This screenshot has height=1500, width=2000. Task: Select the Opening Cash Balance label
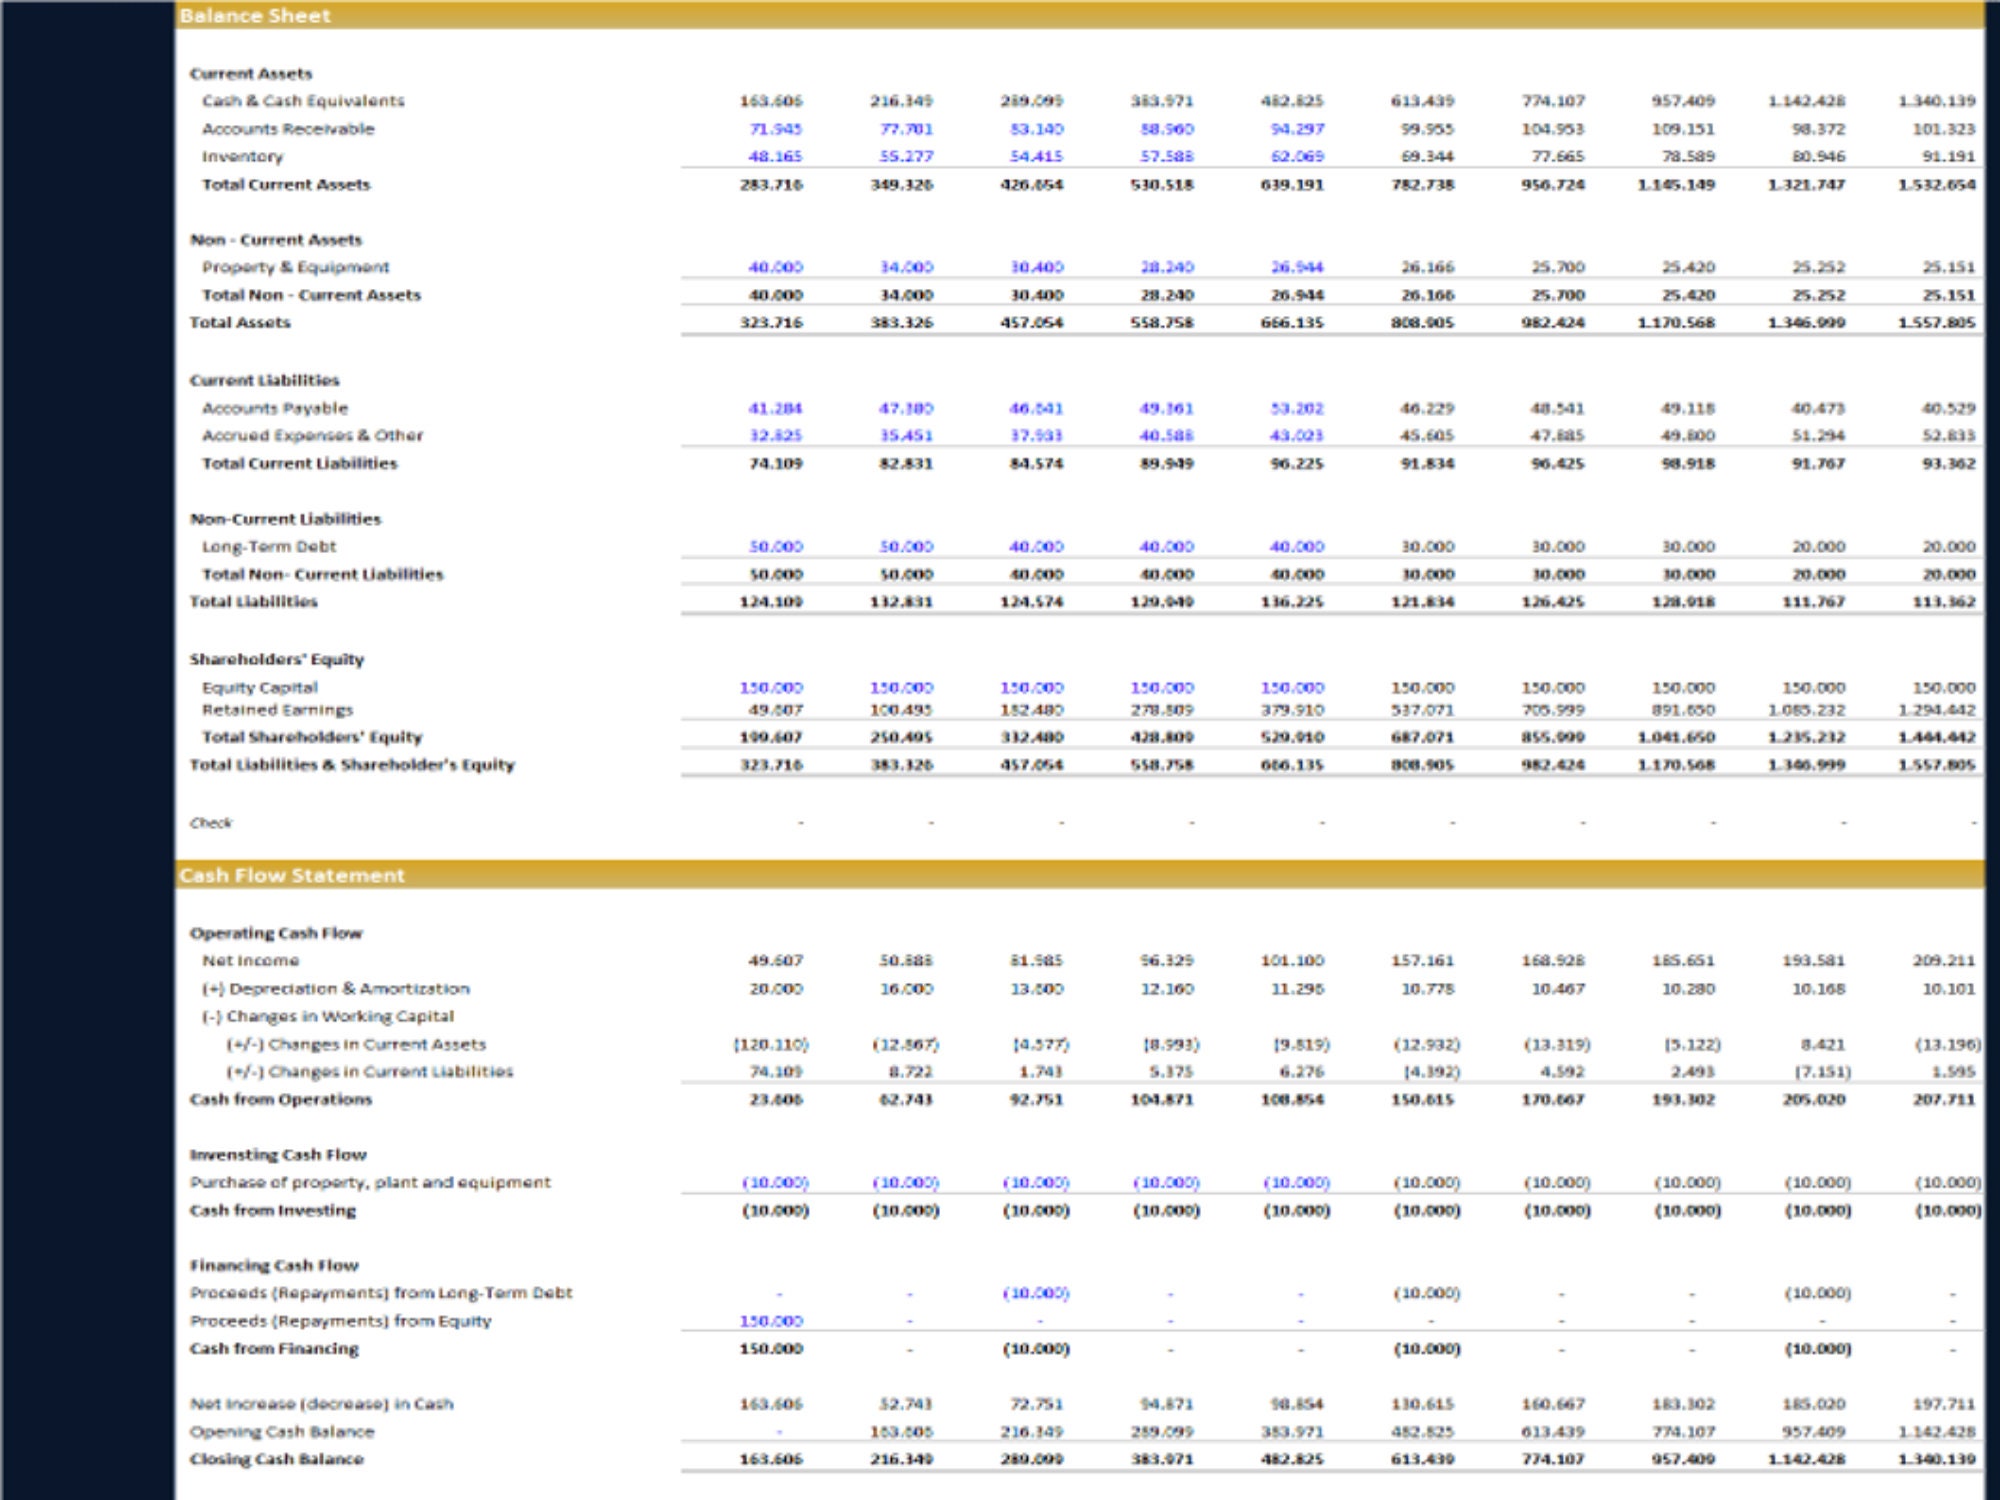pyautogui.click(x=281, y=1431)
